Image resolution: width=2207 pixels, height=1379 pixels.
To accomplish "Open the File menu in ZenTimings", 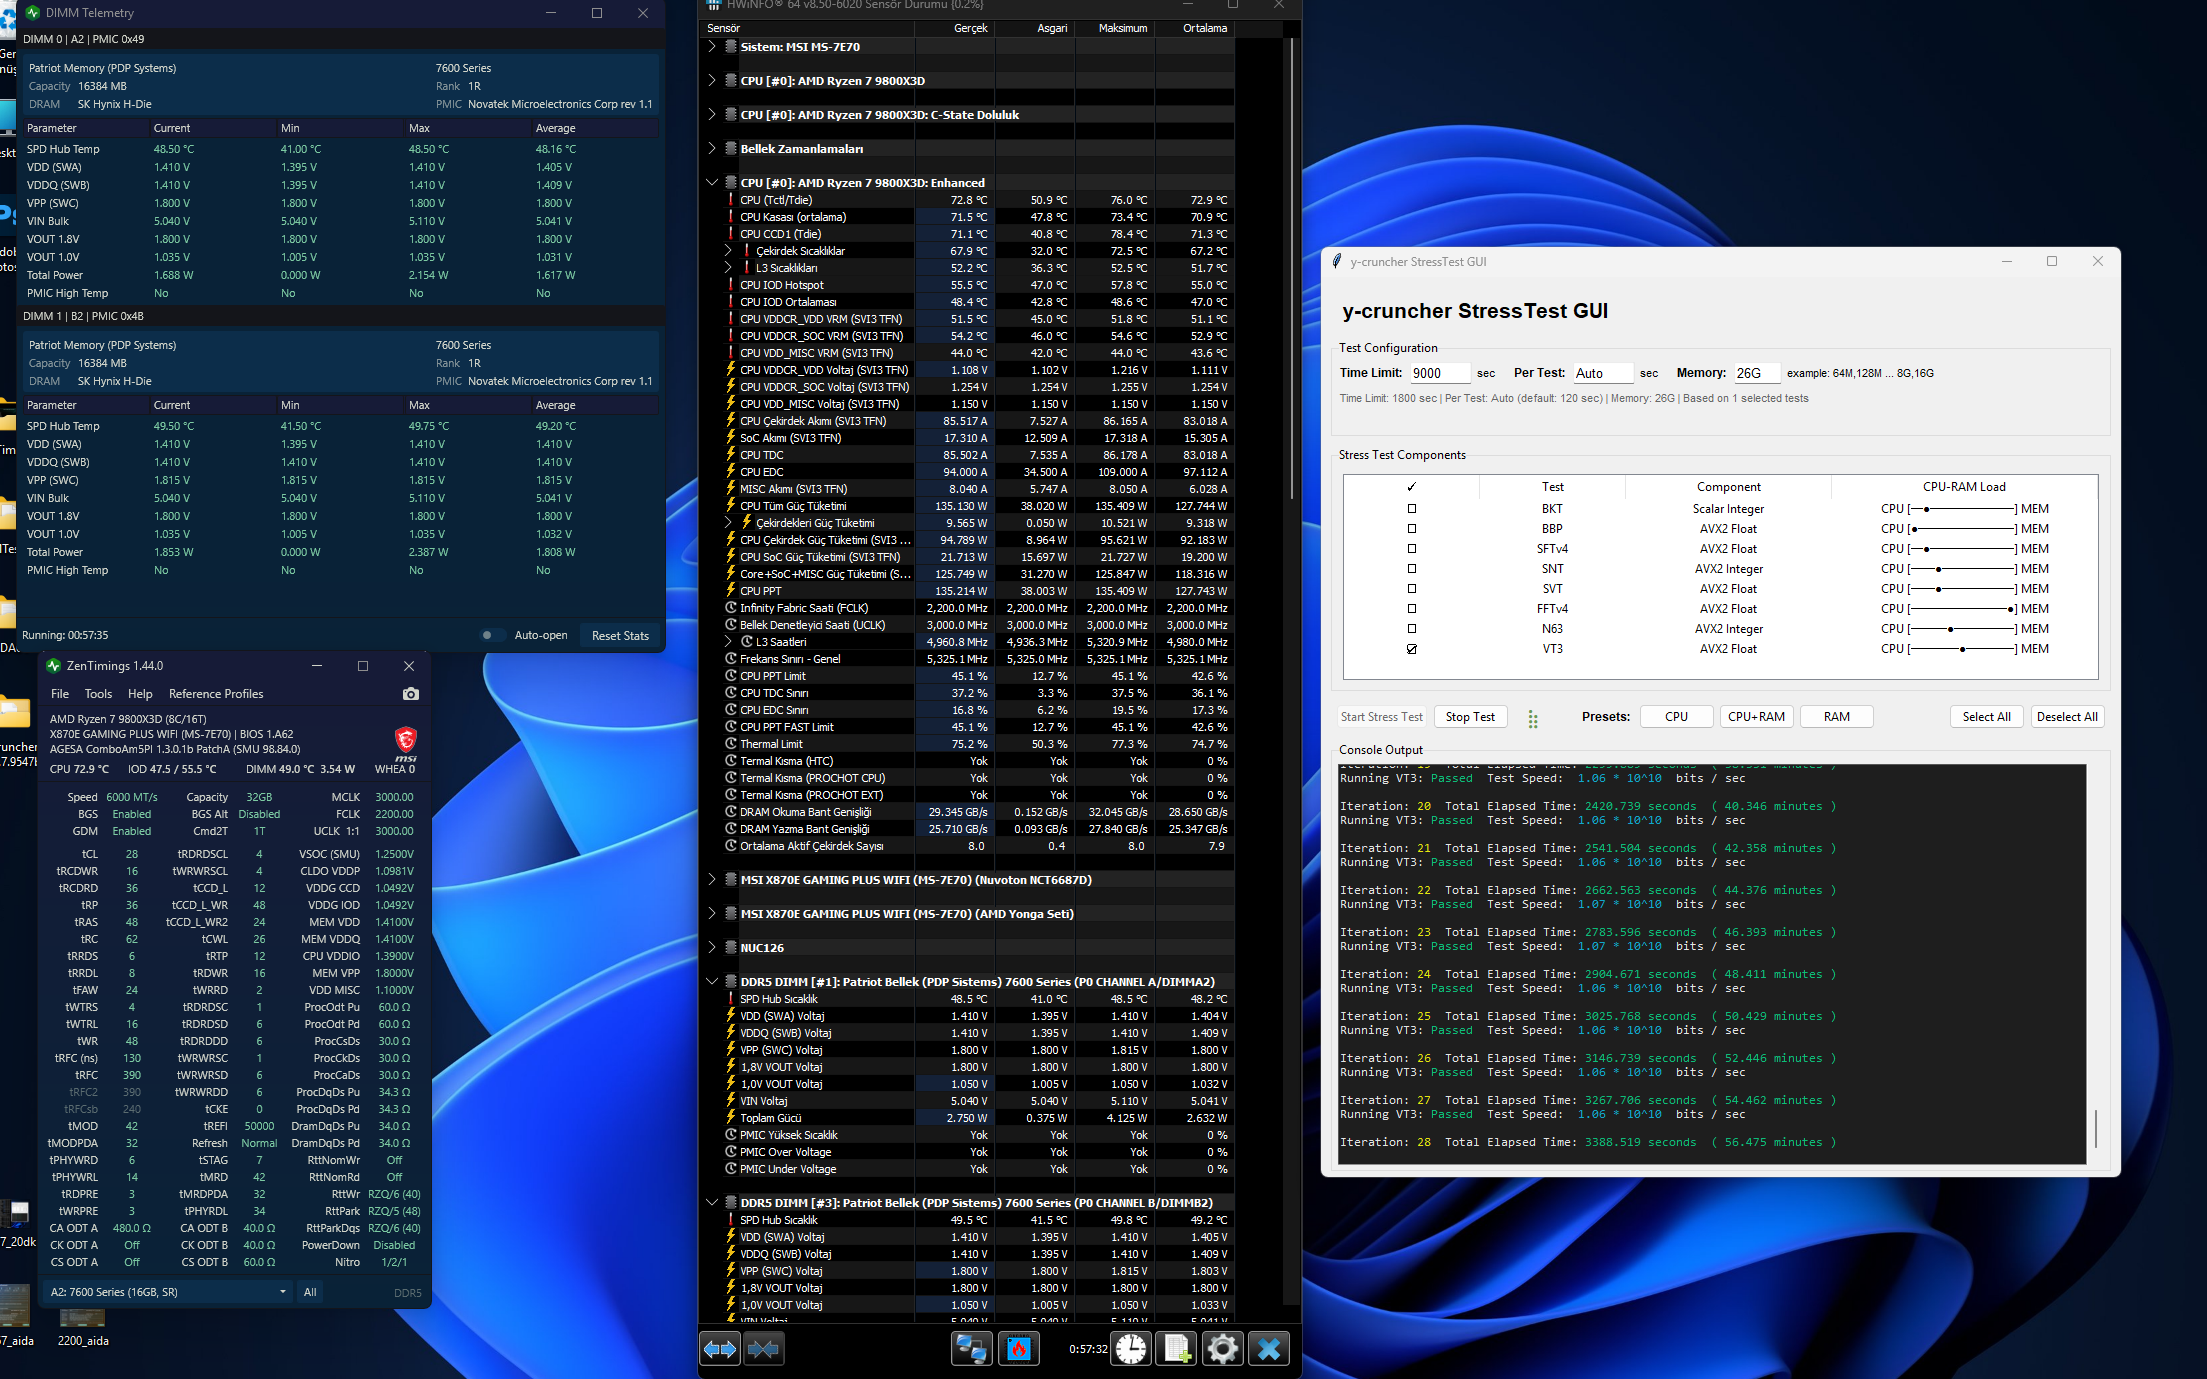I will click(x=60, y=694).
